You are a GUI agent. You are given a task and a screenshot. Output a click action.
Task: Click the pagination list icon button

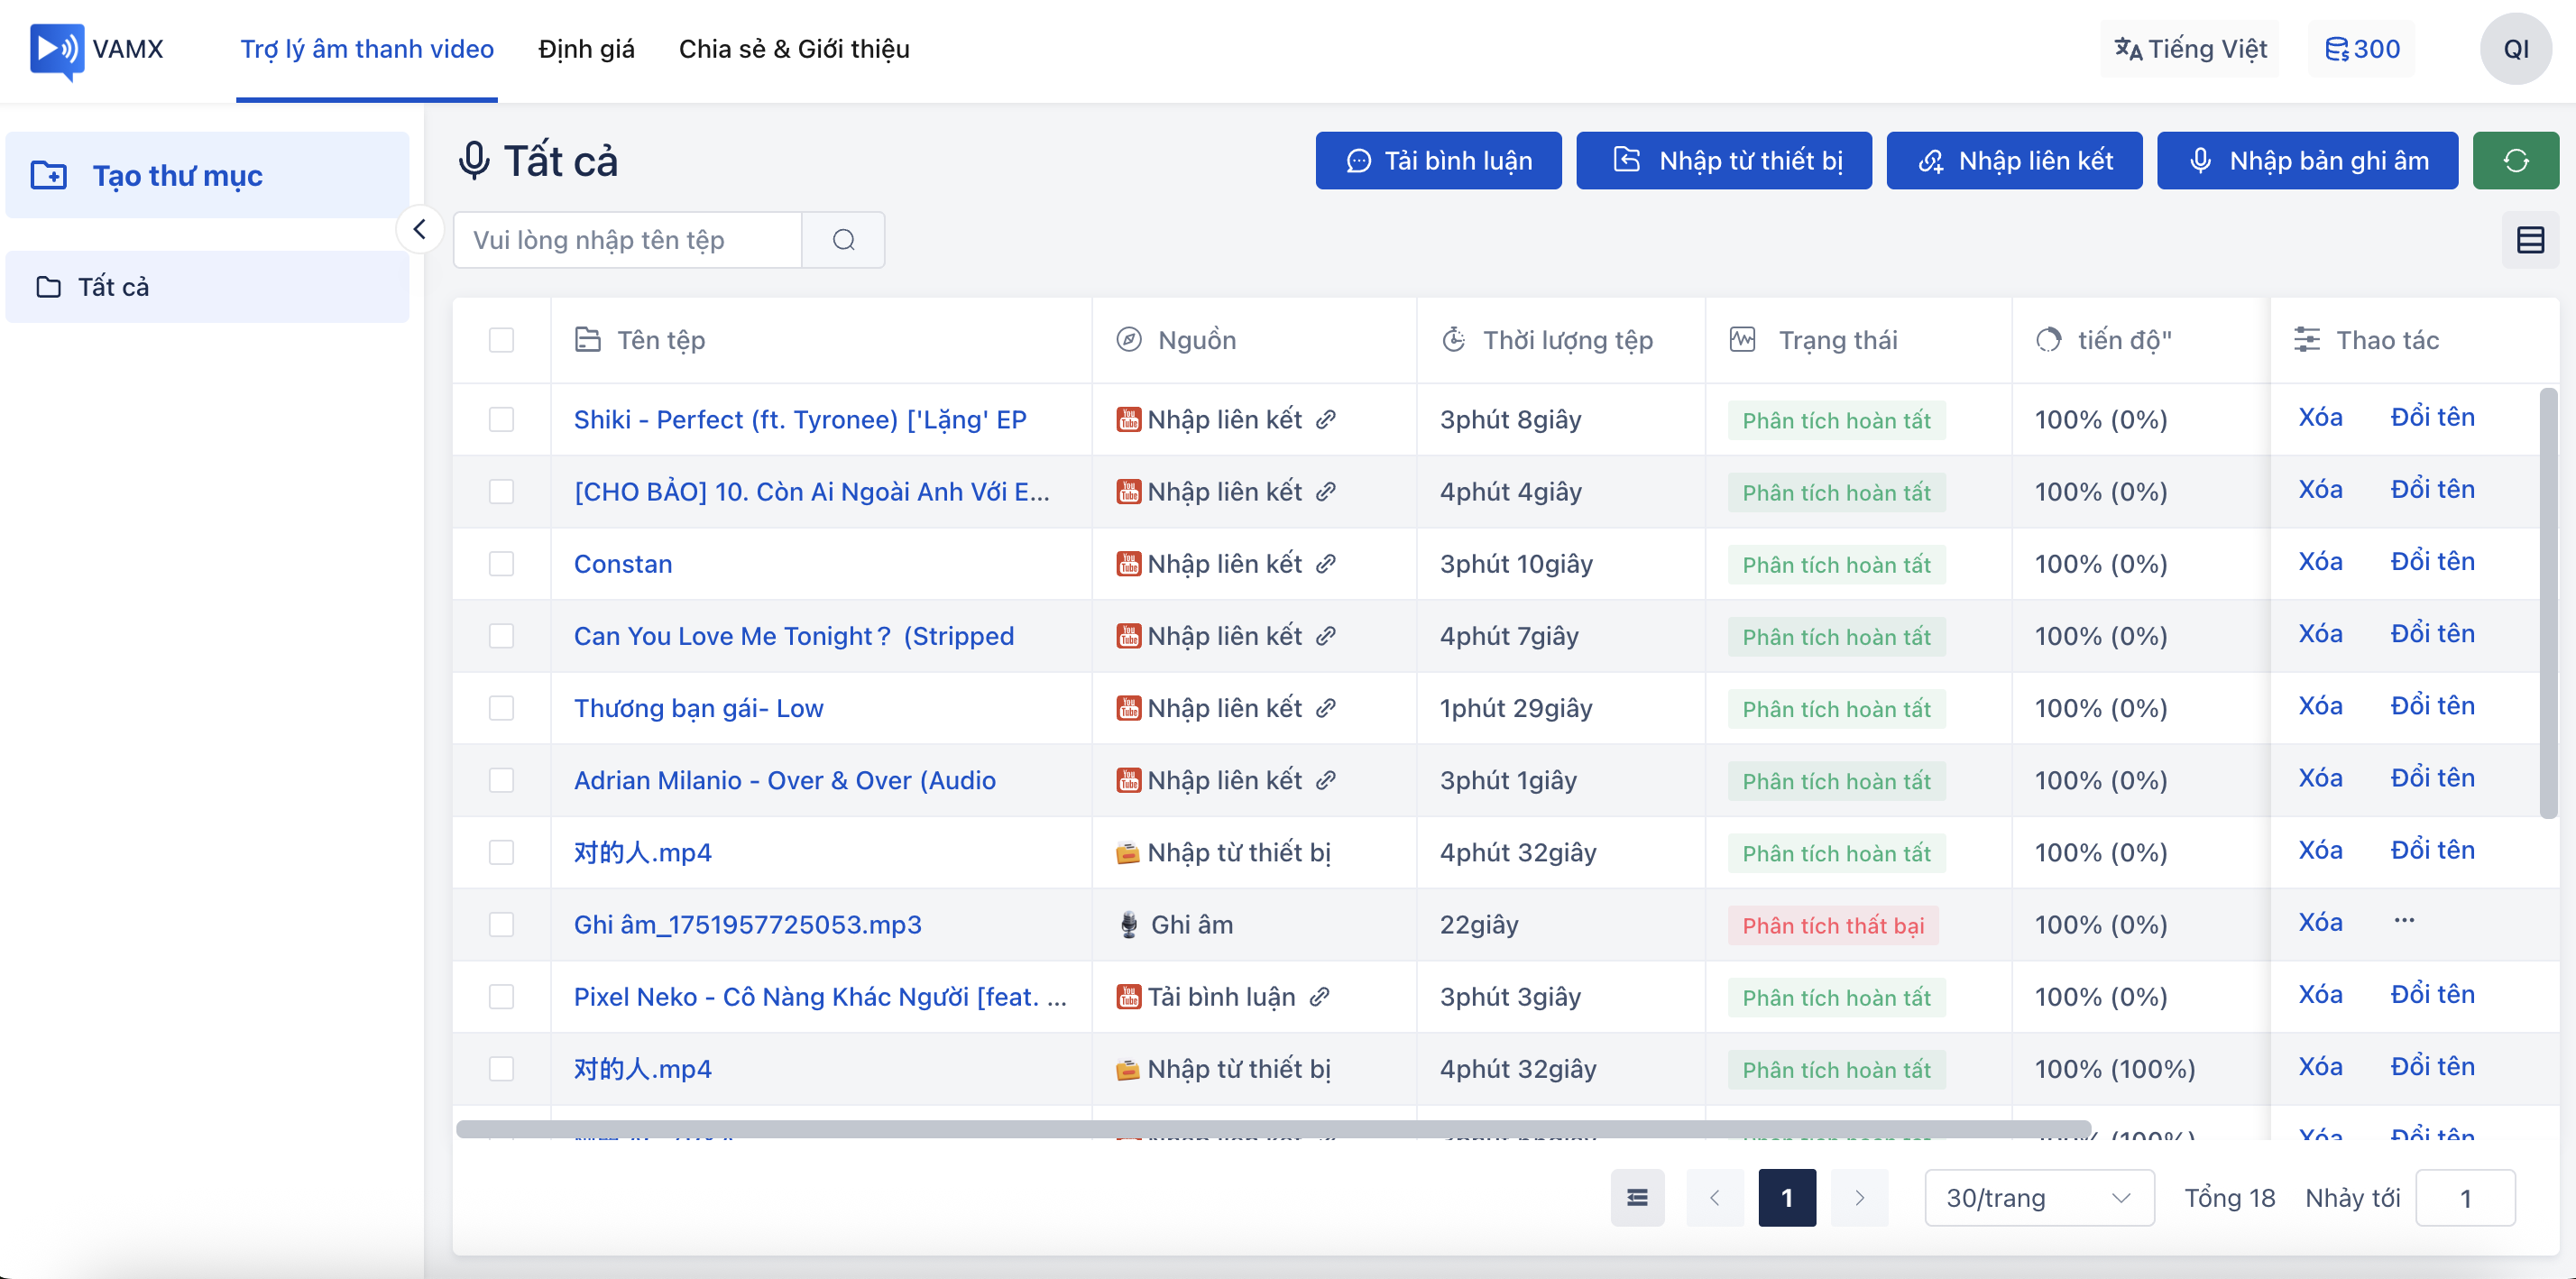(x=1636, y=1197)
